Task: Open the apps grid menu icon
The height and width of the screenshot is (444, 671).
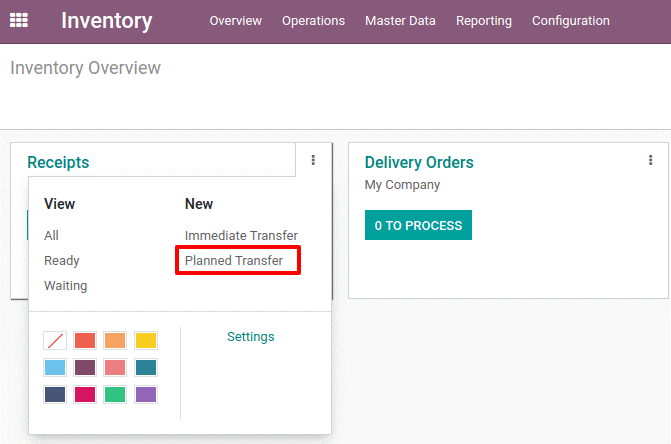Action: point(19,20)
